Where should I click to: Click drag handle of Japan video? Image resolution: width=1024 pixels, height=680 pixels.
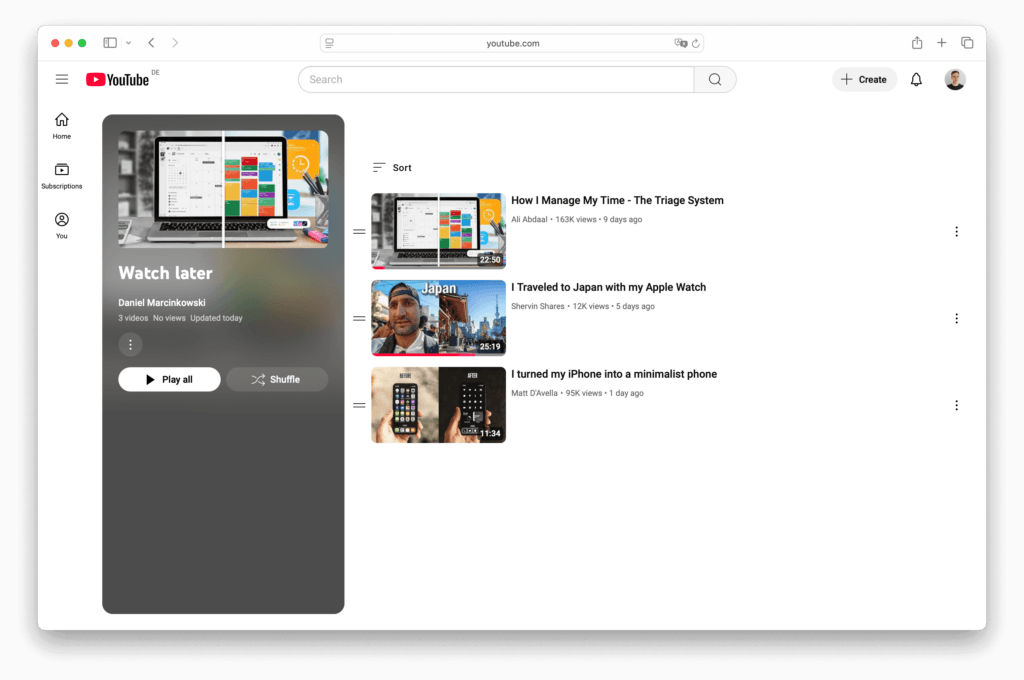coord(359,318)
